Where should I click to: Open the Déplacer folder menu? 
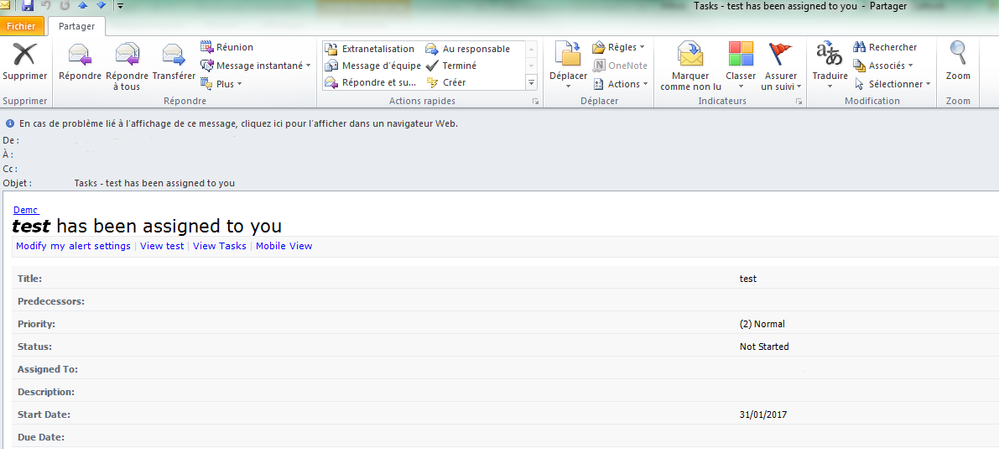(568, 65)
